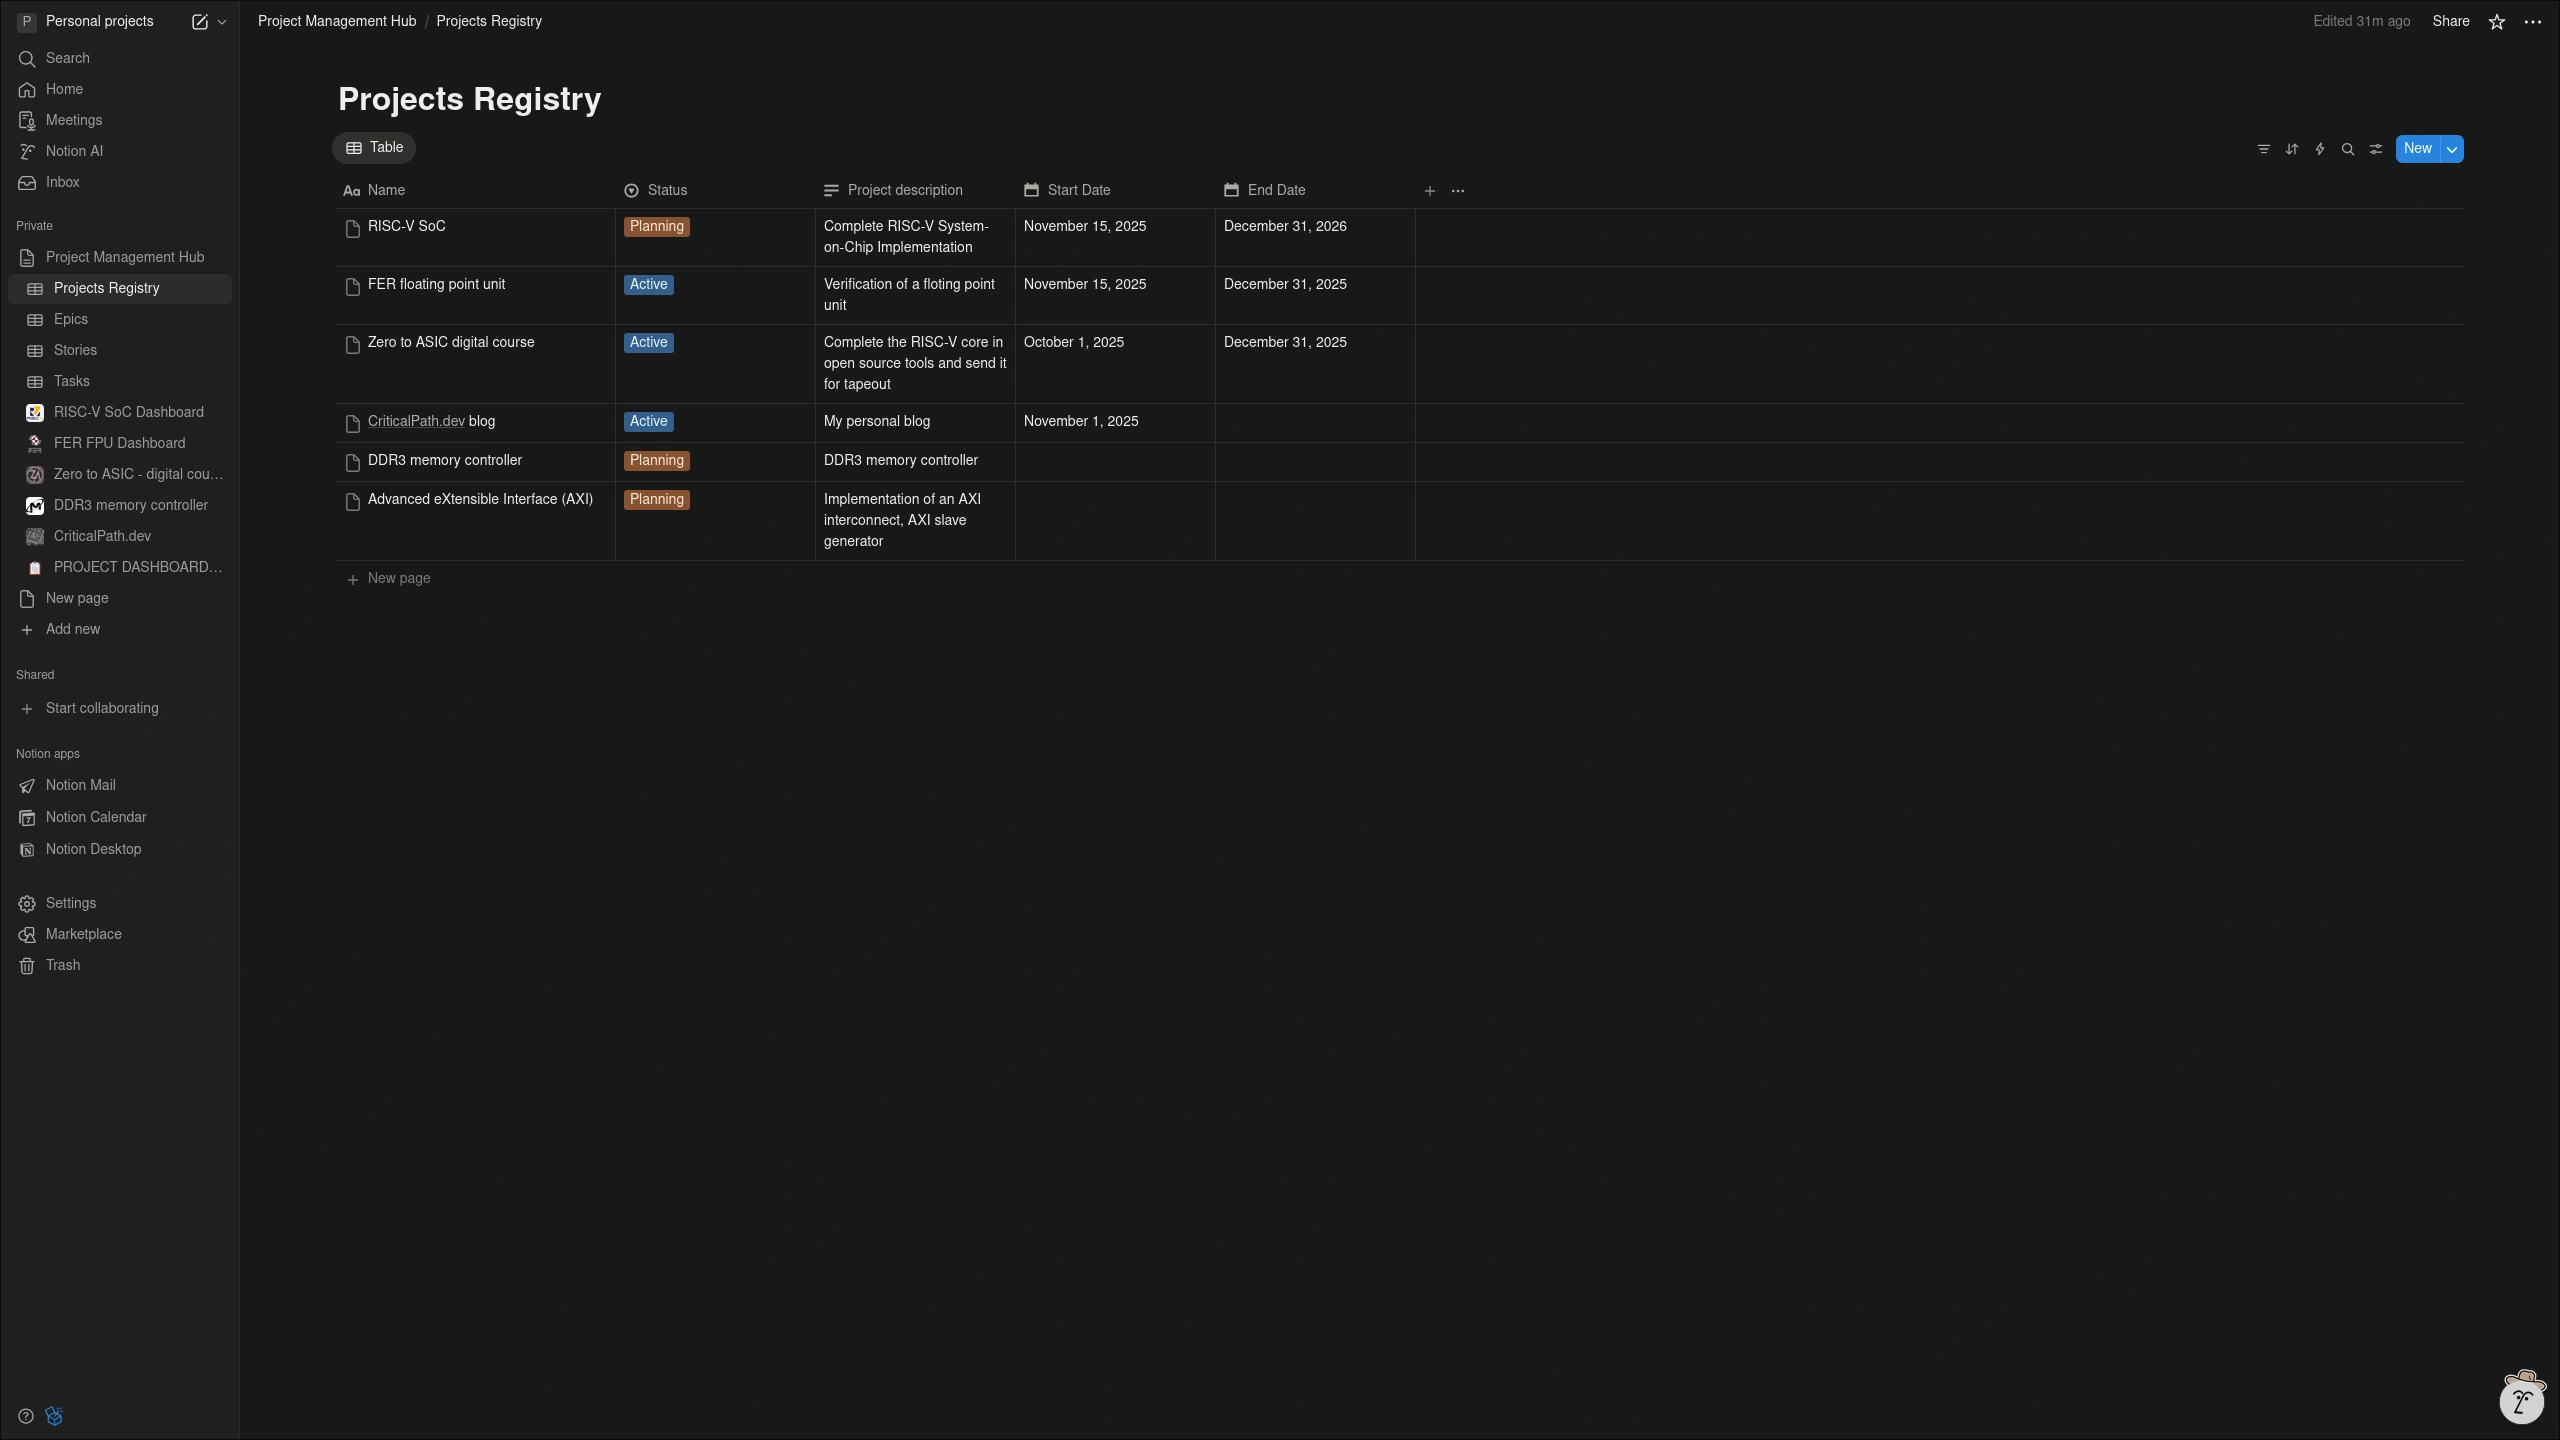Add a new property column

pyautogui.click(x=1429, y=191)
